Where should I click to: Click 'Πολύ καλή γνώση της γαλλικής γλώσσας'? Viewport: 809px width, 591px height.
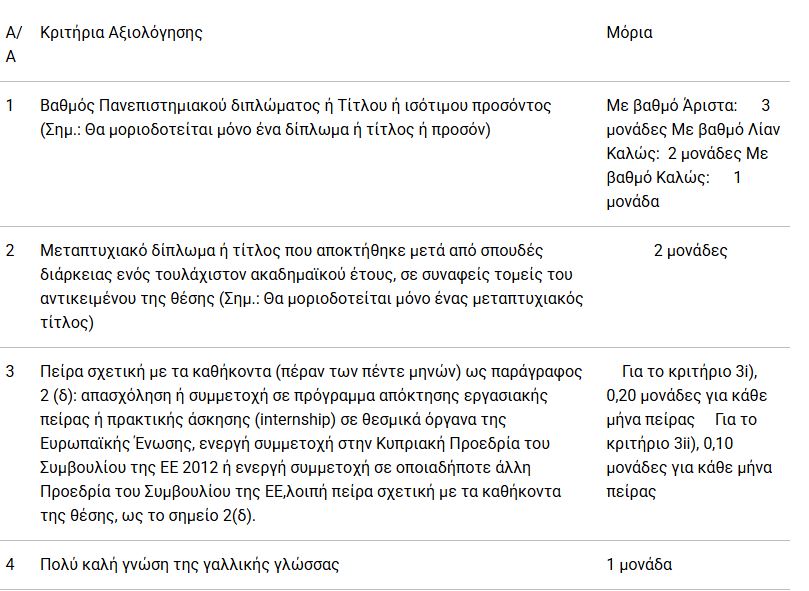(x=189, y=564)
